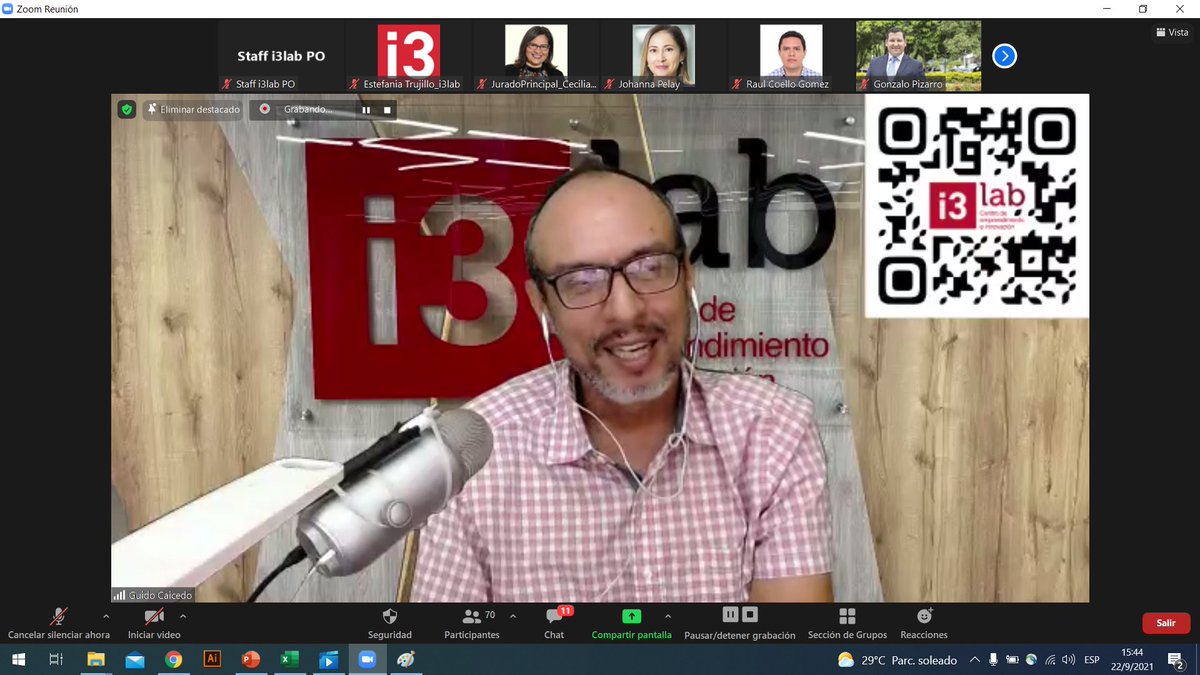Open PowerPoint from taskbar
This screenshot has height=675, width=1200.
coord(250,660)
